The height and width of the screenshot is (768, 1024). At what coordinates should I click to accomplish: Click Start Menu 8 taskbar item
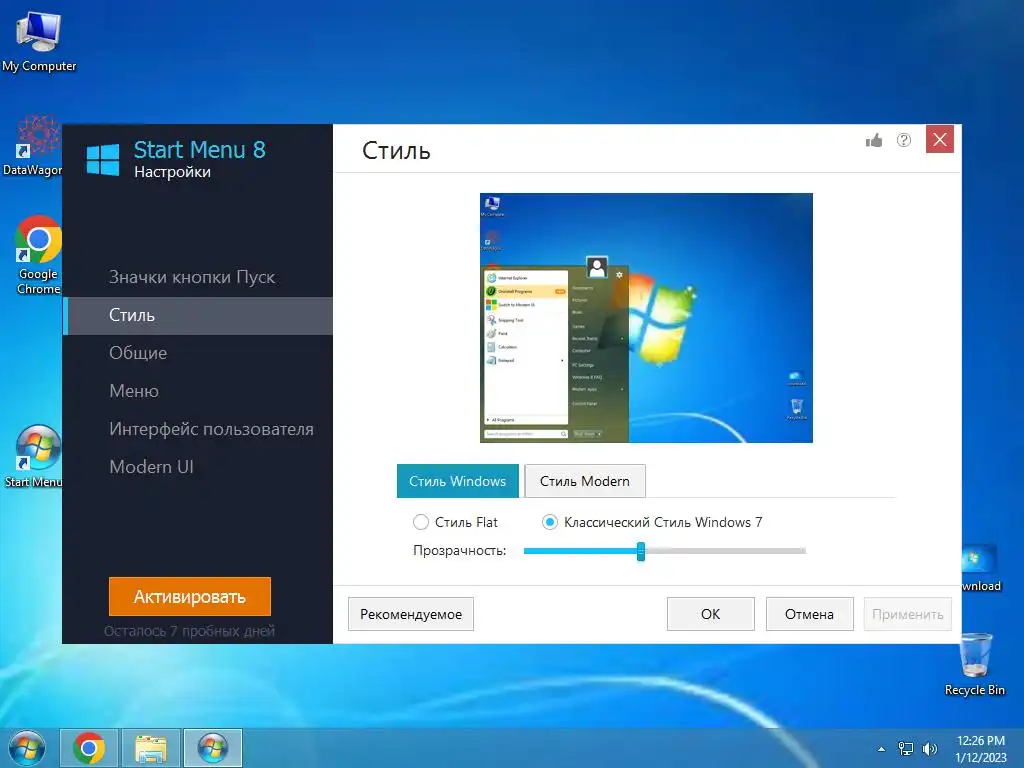pos(213,748)
